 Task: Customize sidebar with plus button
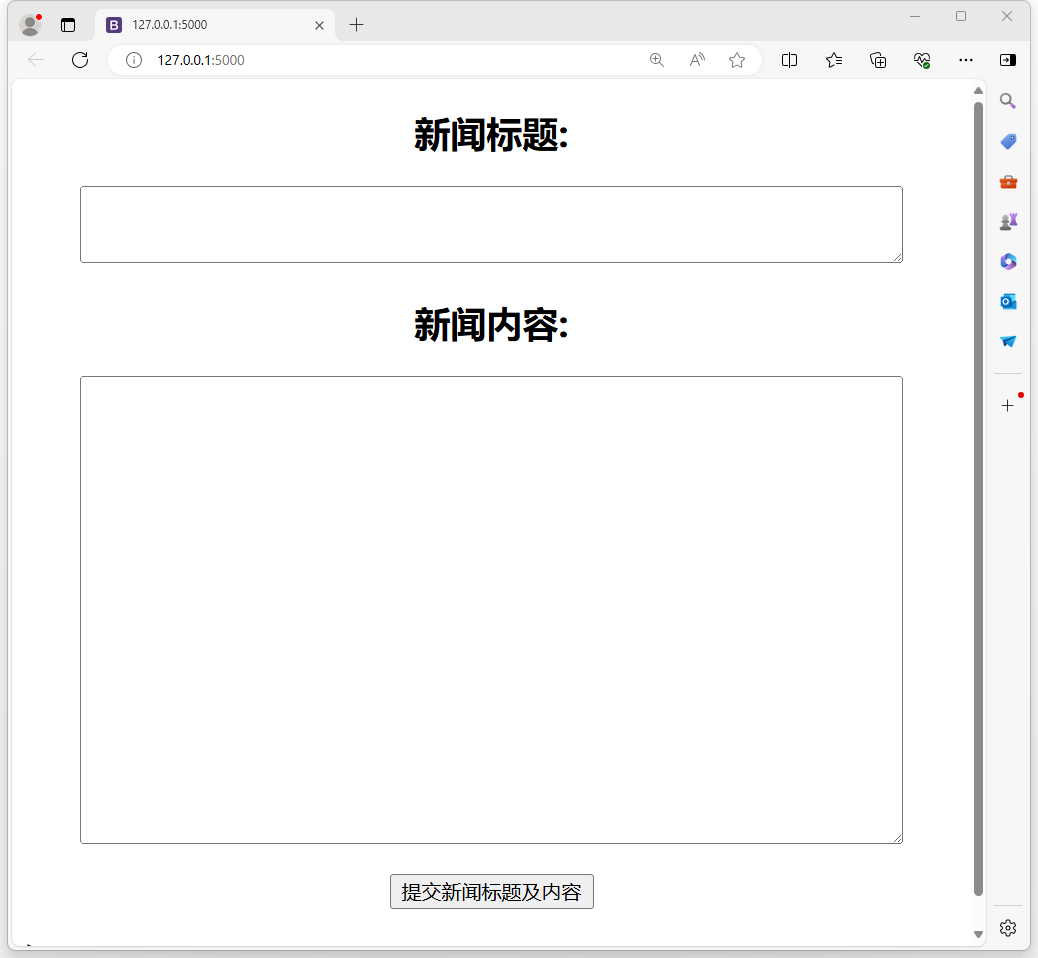pyautogui.click(x=1008, y=405)
